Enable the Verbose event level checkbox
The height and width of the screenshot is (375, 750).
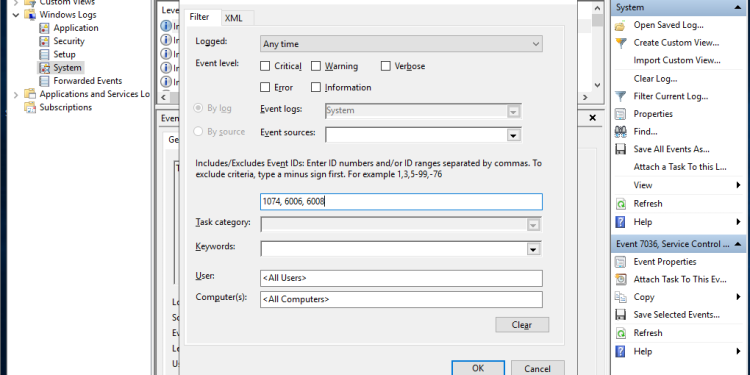386,66
